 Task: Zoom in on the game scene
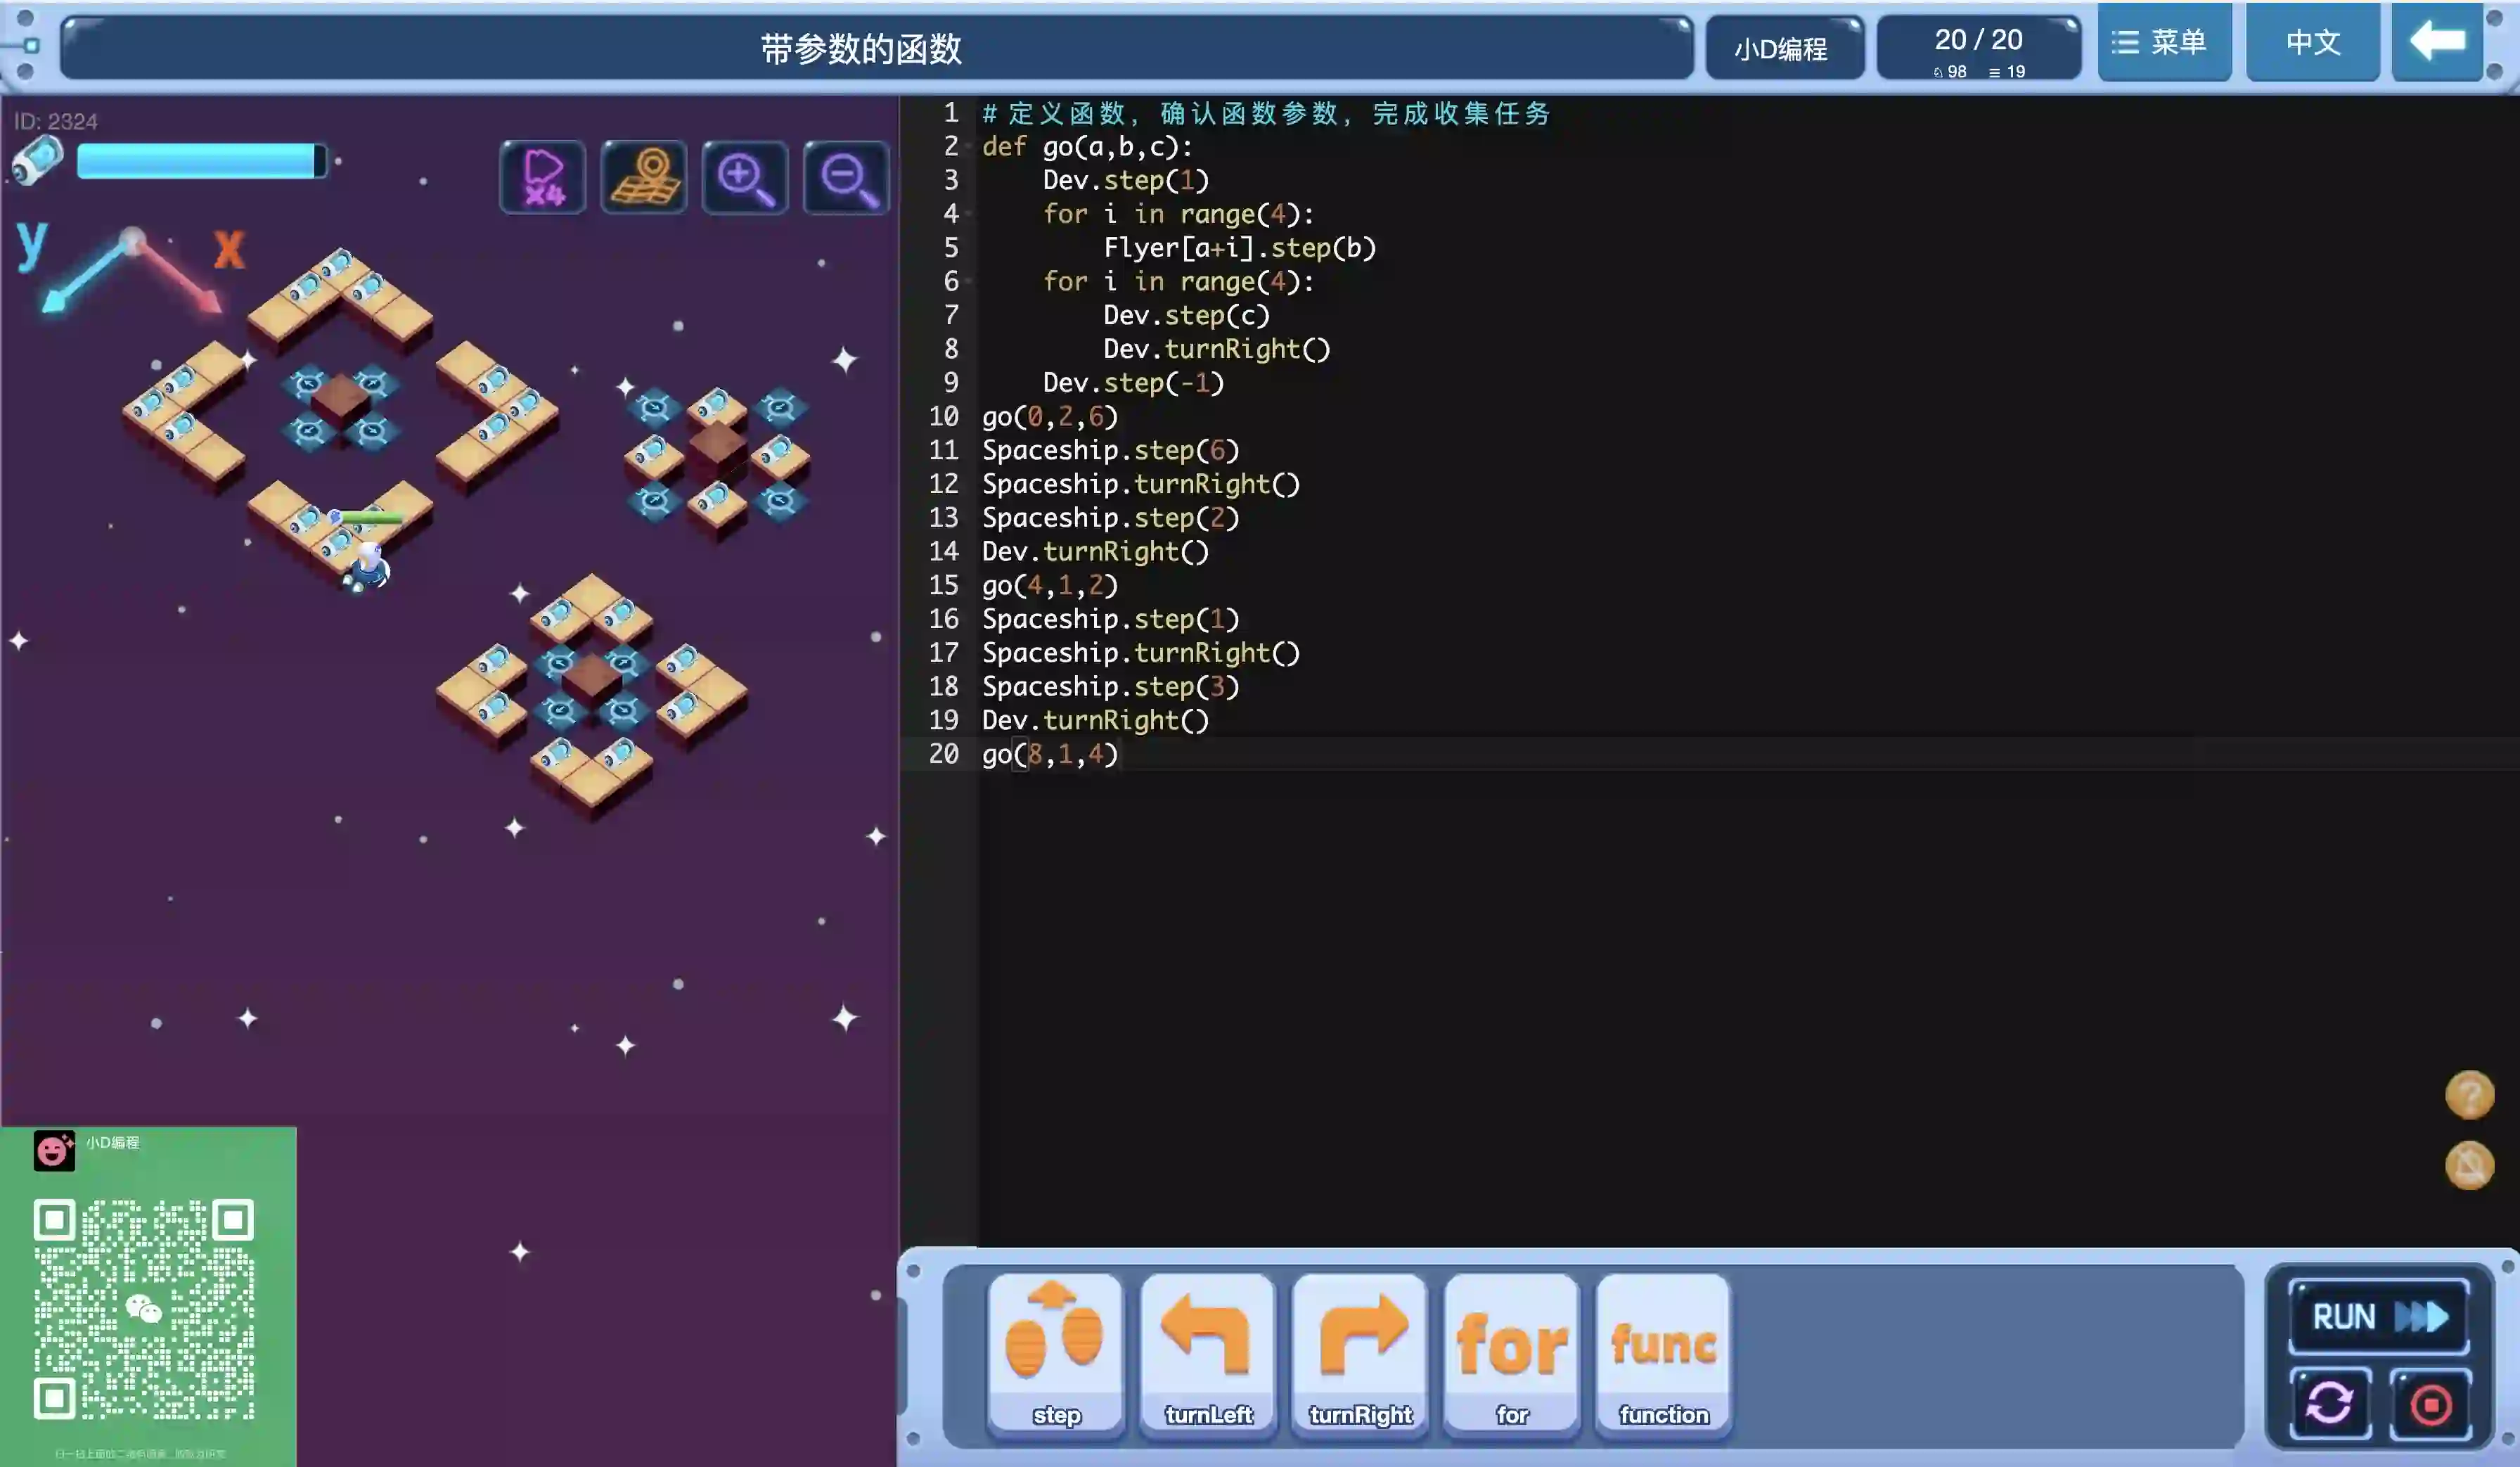pos(745,178)
